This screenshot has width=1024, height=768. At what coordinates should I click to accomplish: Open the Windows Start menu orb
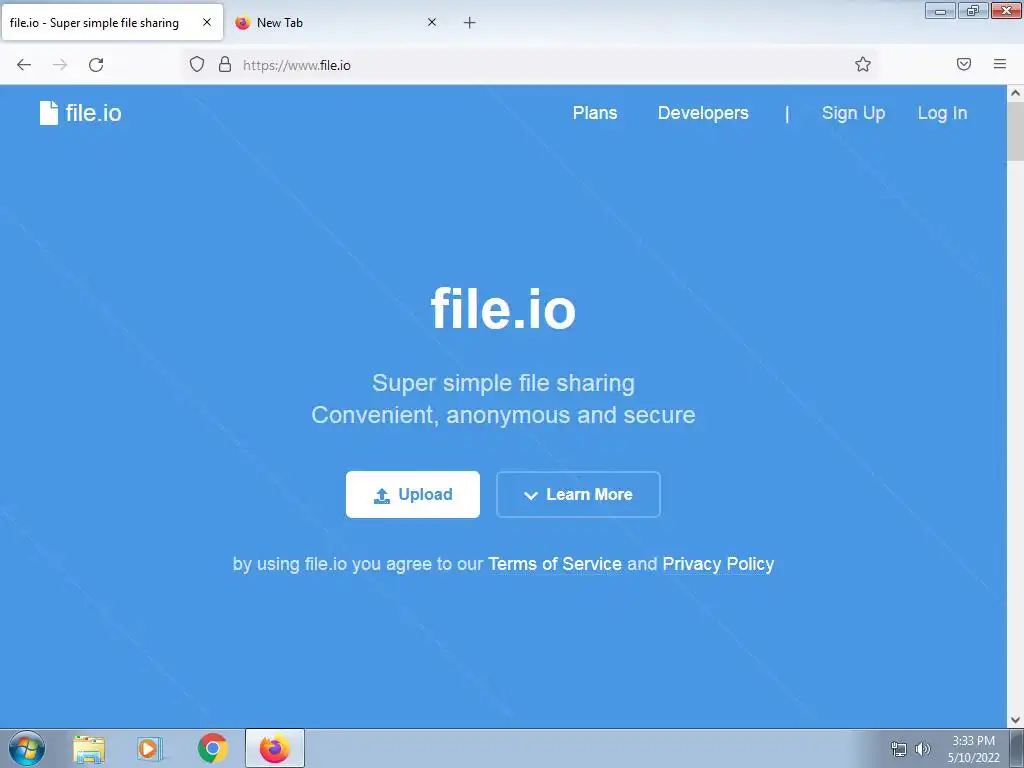27,748
